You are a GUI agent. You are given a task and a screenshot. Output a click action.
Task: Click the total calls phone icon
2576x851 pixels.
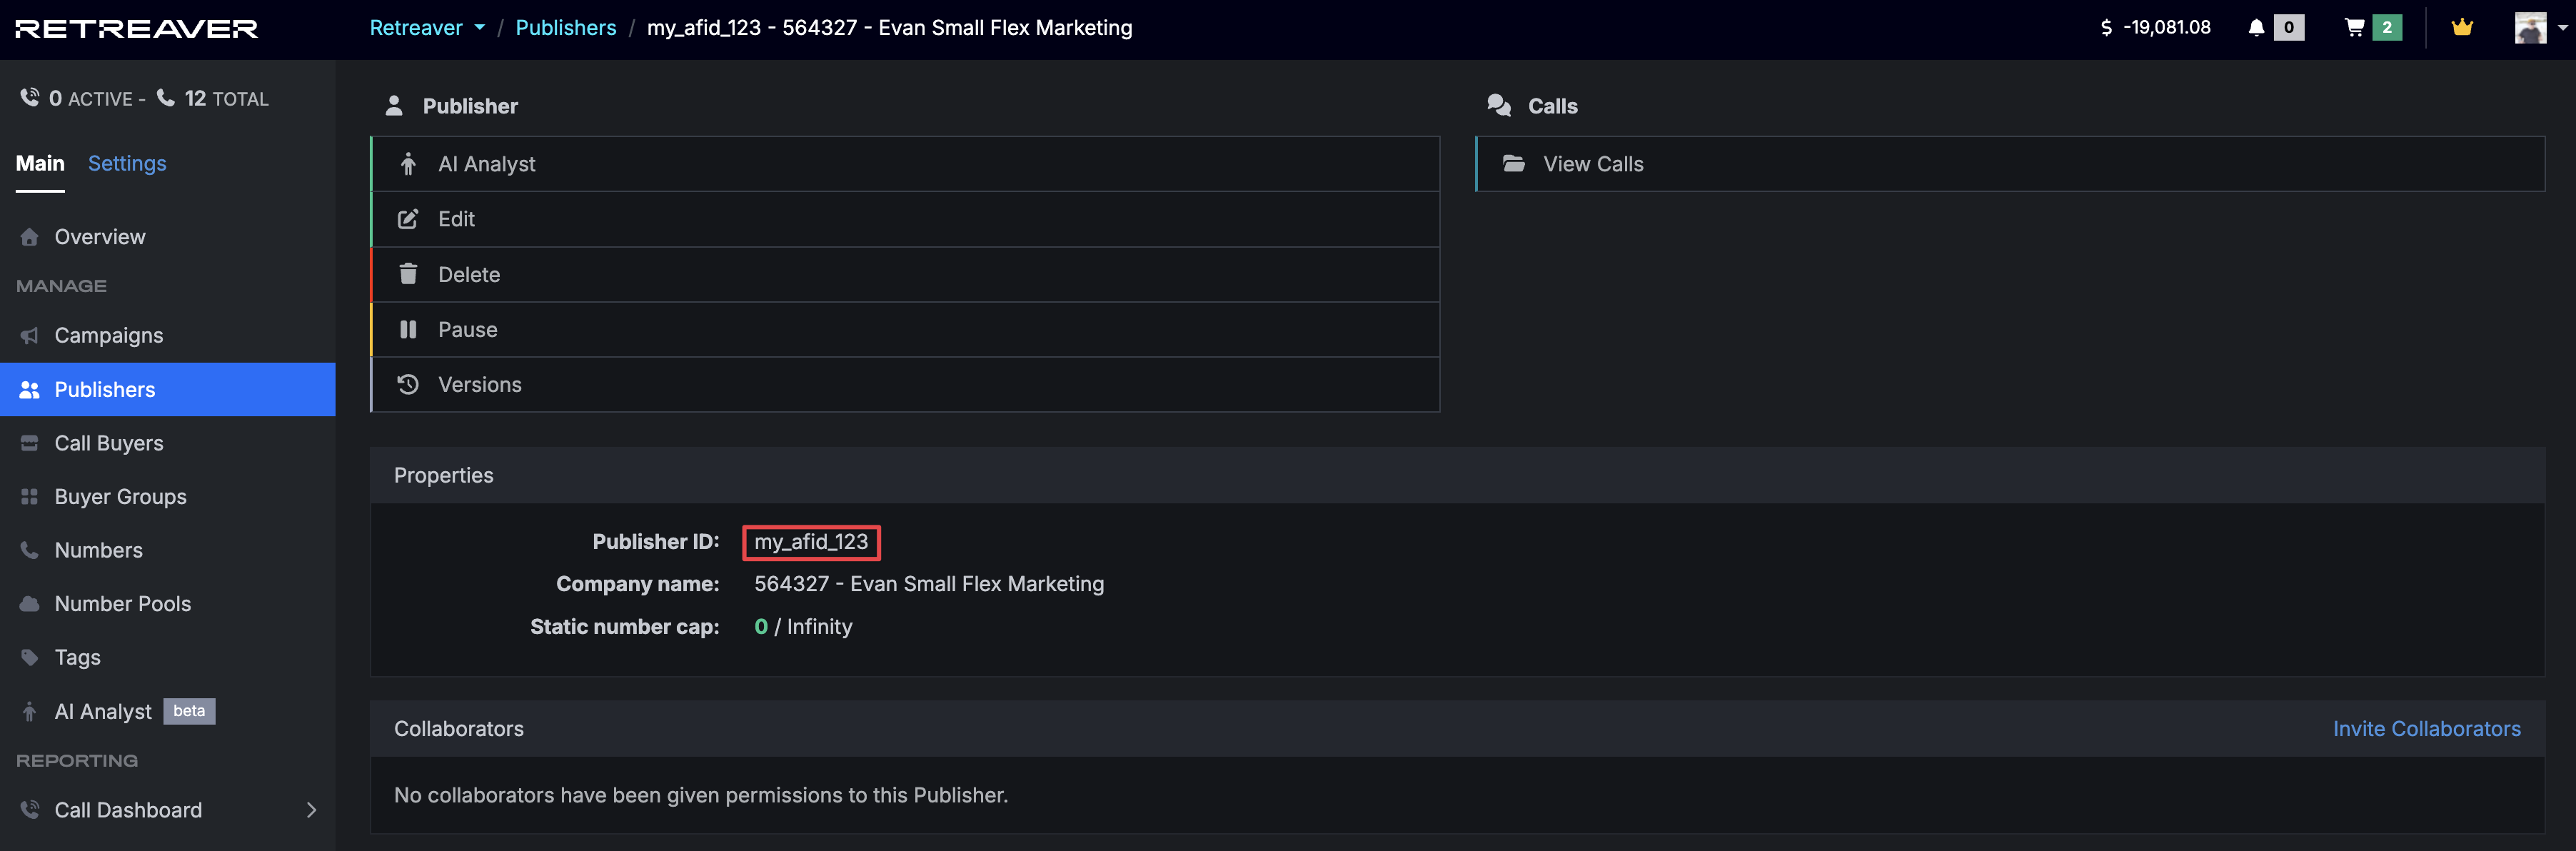tap(166, 98)
